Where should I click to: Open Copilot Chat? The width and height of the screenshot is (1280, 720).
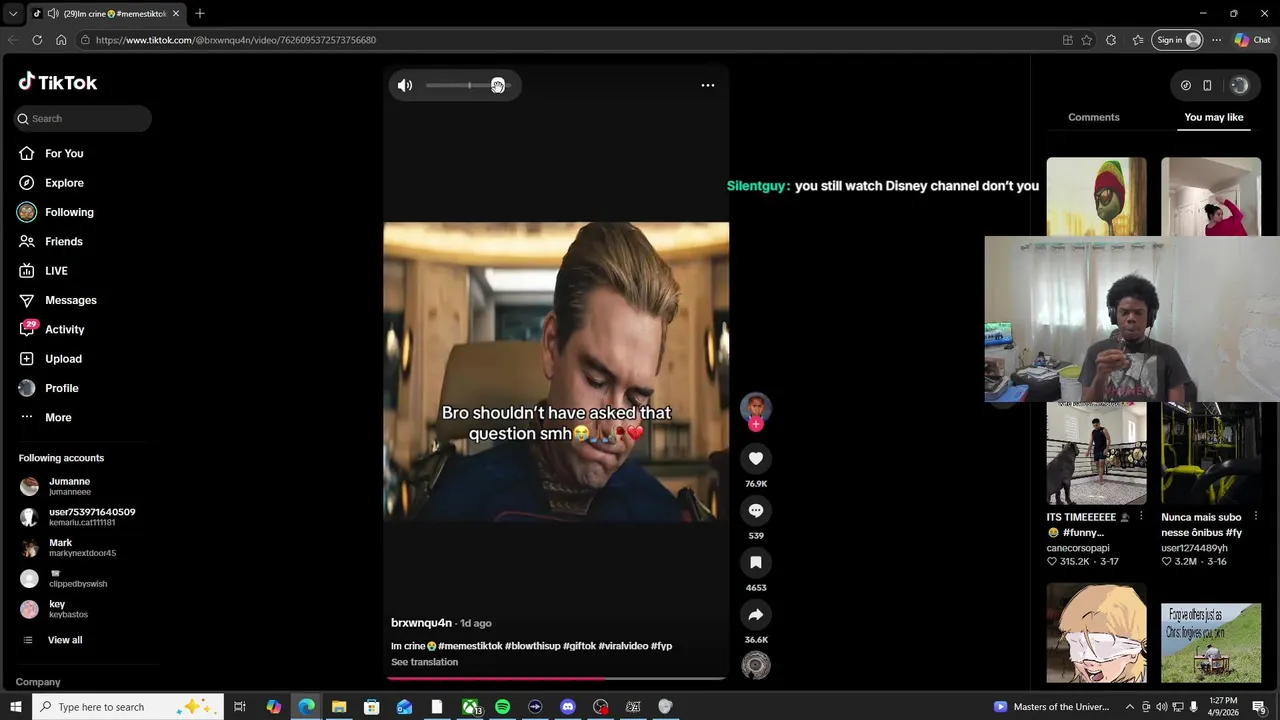click(x=1252, y=40)
